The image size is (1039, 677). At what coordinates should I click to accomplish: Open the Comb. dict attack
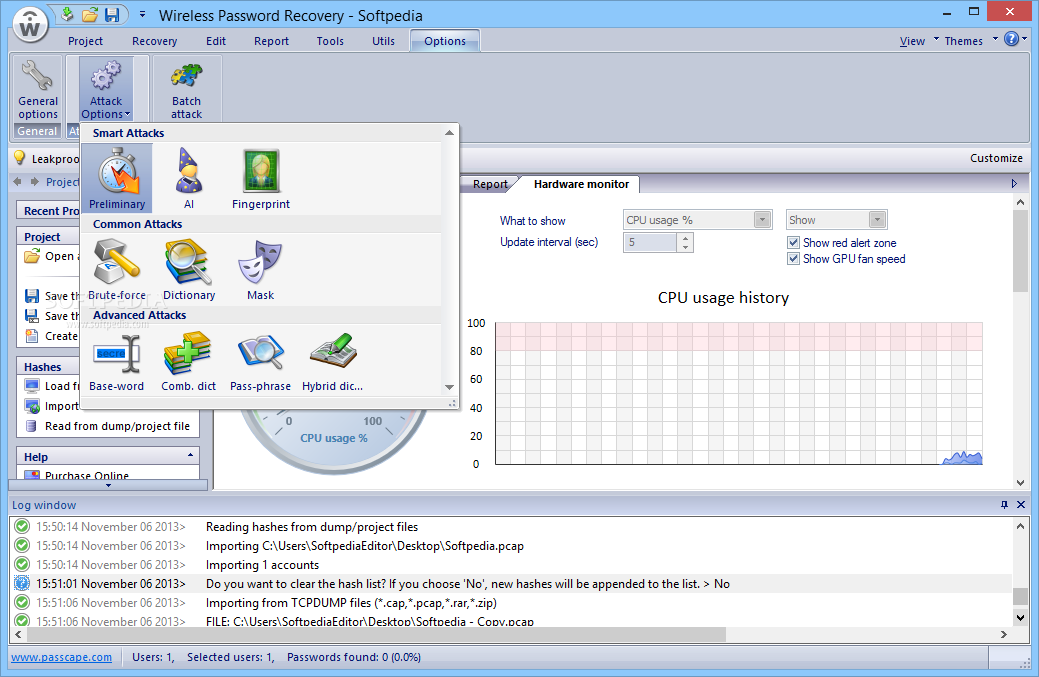tap(189, 360)
